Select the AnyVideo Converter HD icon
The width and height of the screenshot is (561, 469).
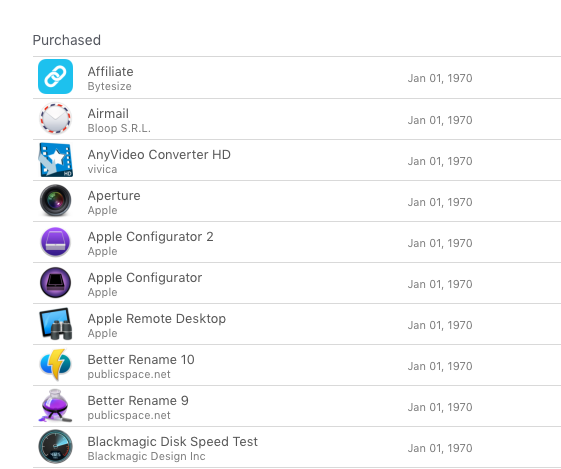point(55,160)
